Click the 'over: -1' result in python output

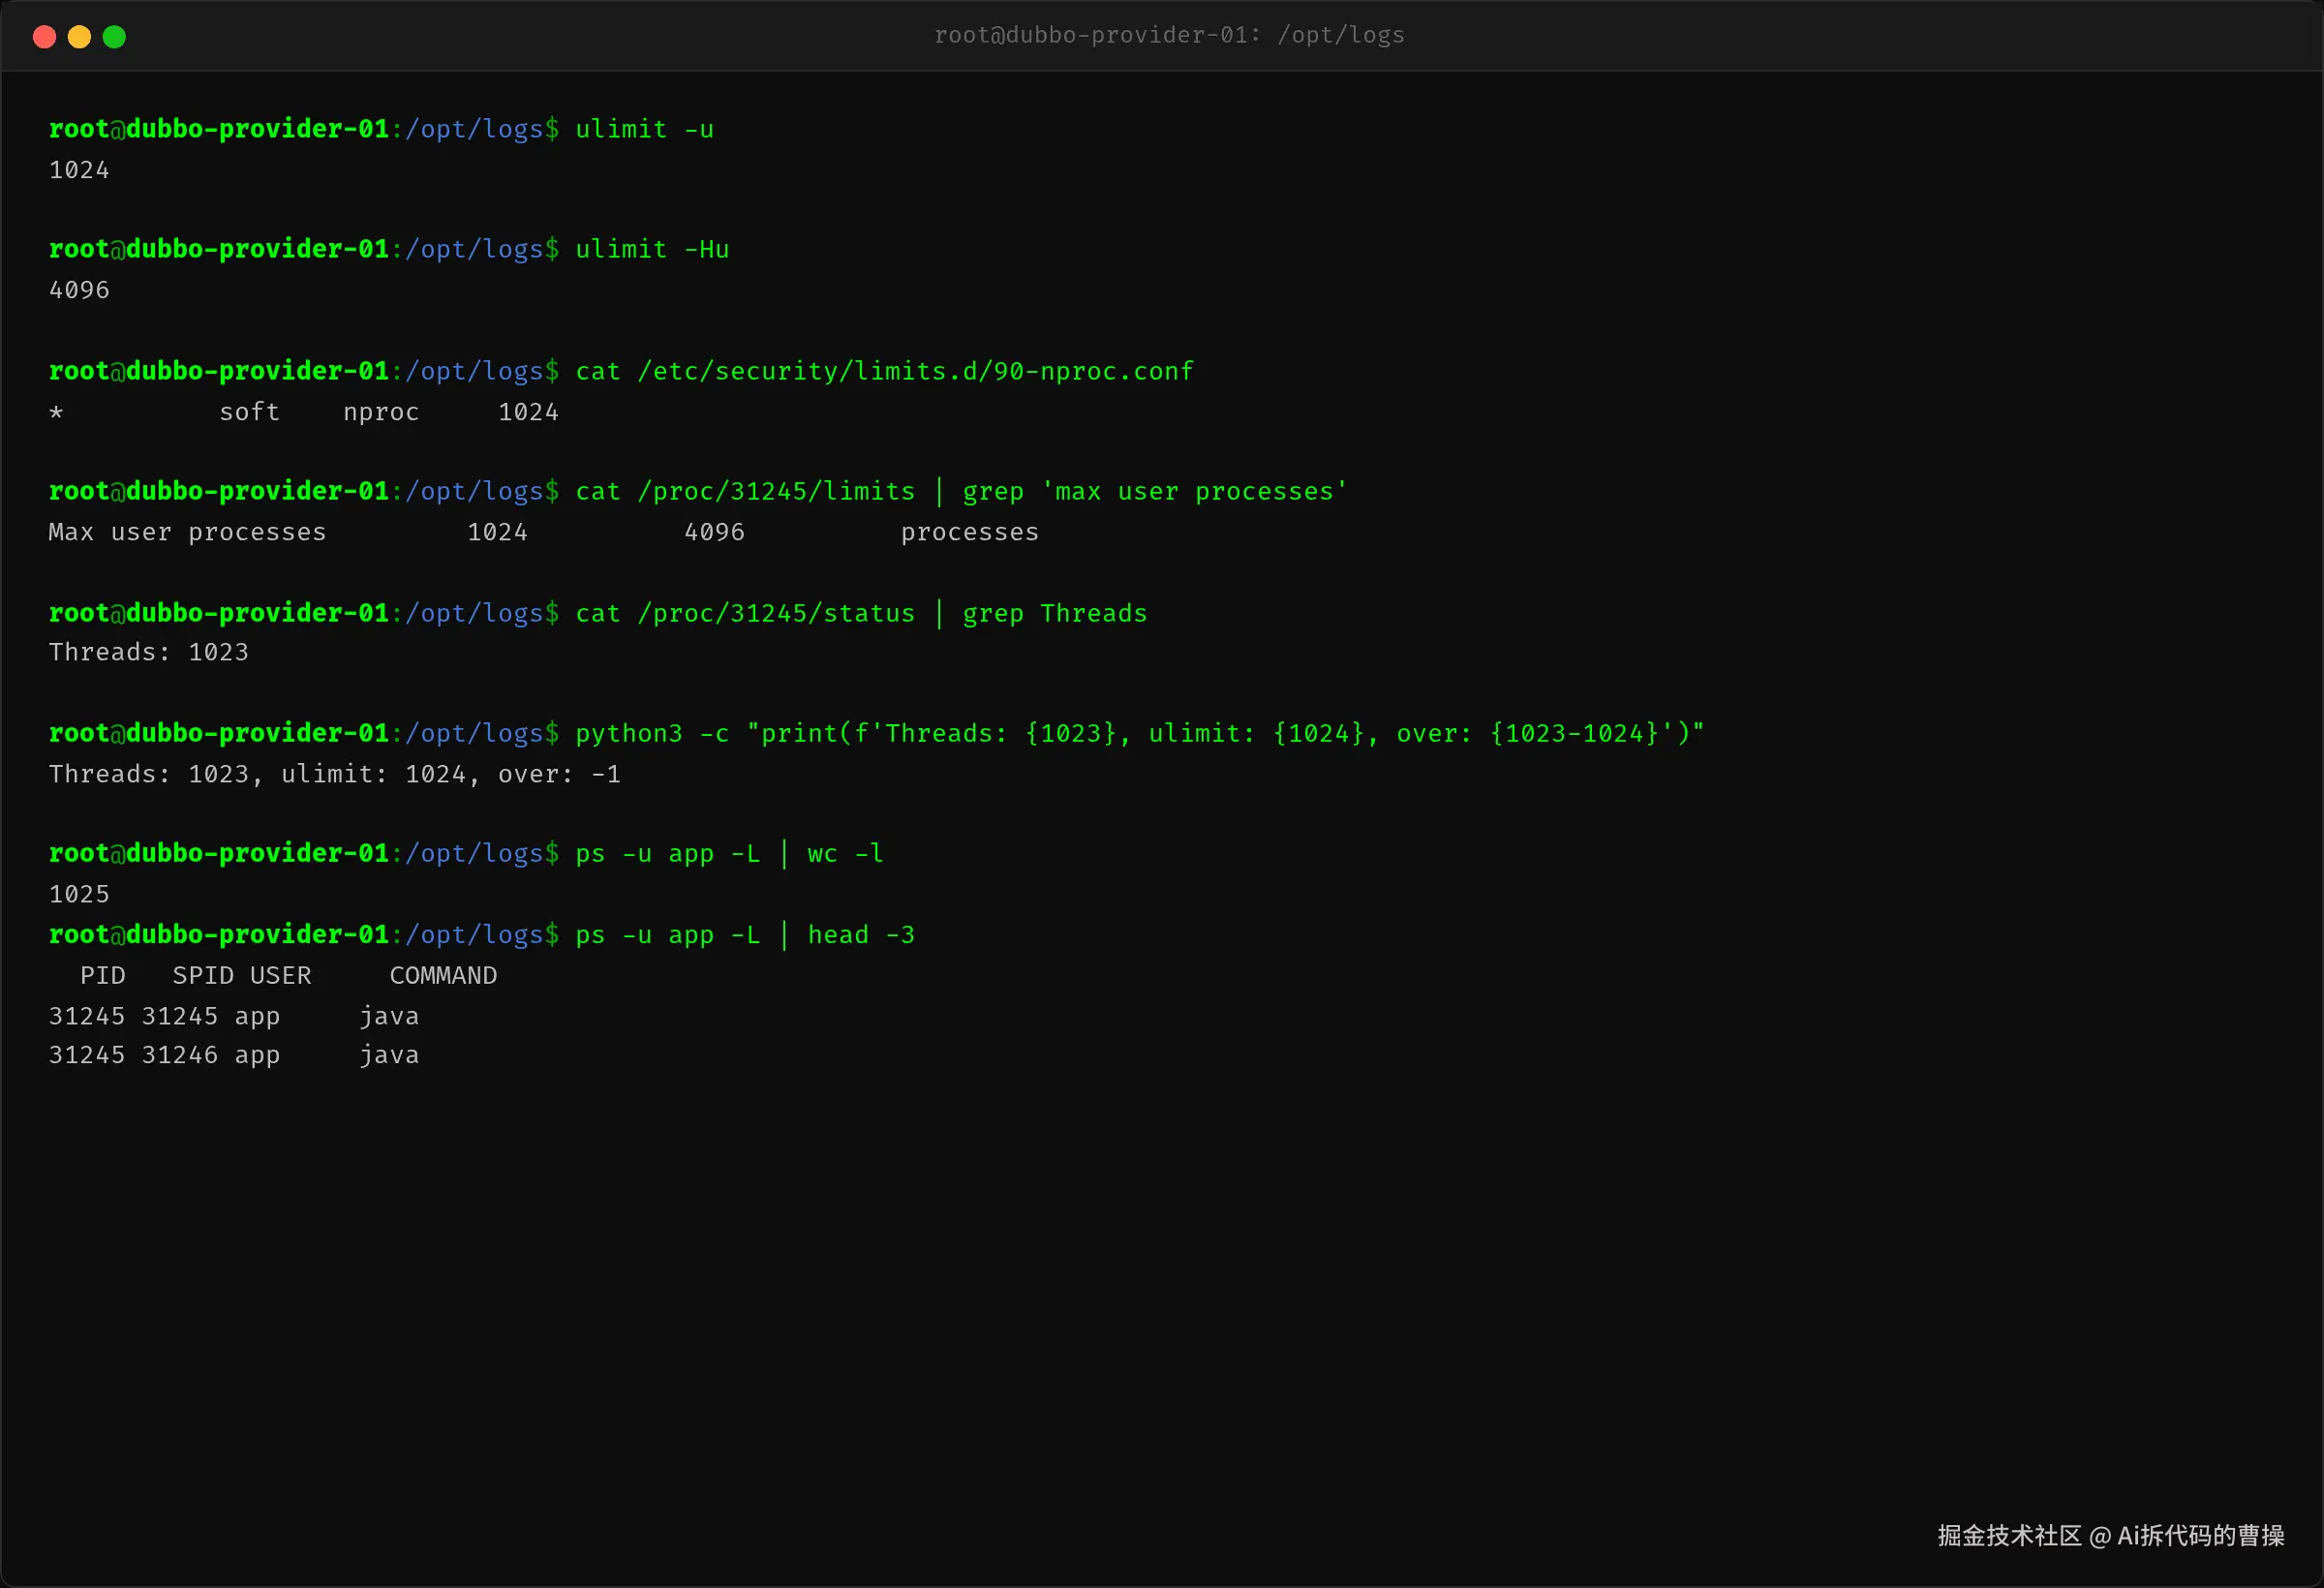(559, 774)
